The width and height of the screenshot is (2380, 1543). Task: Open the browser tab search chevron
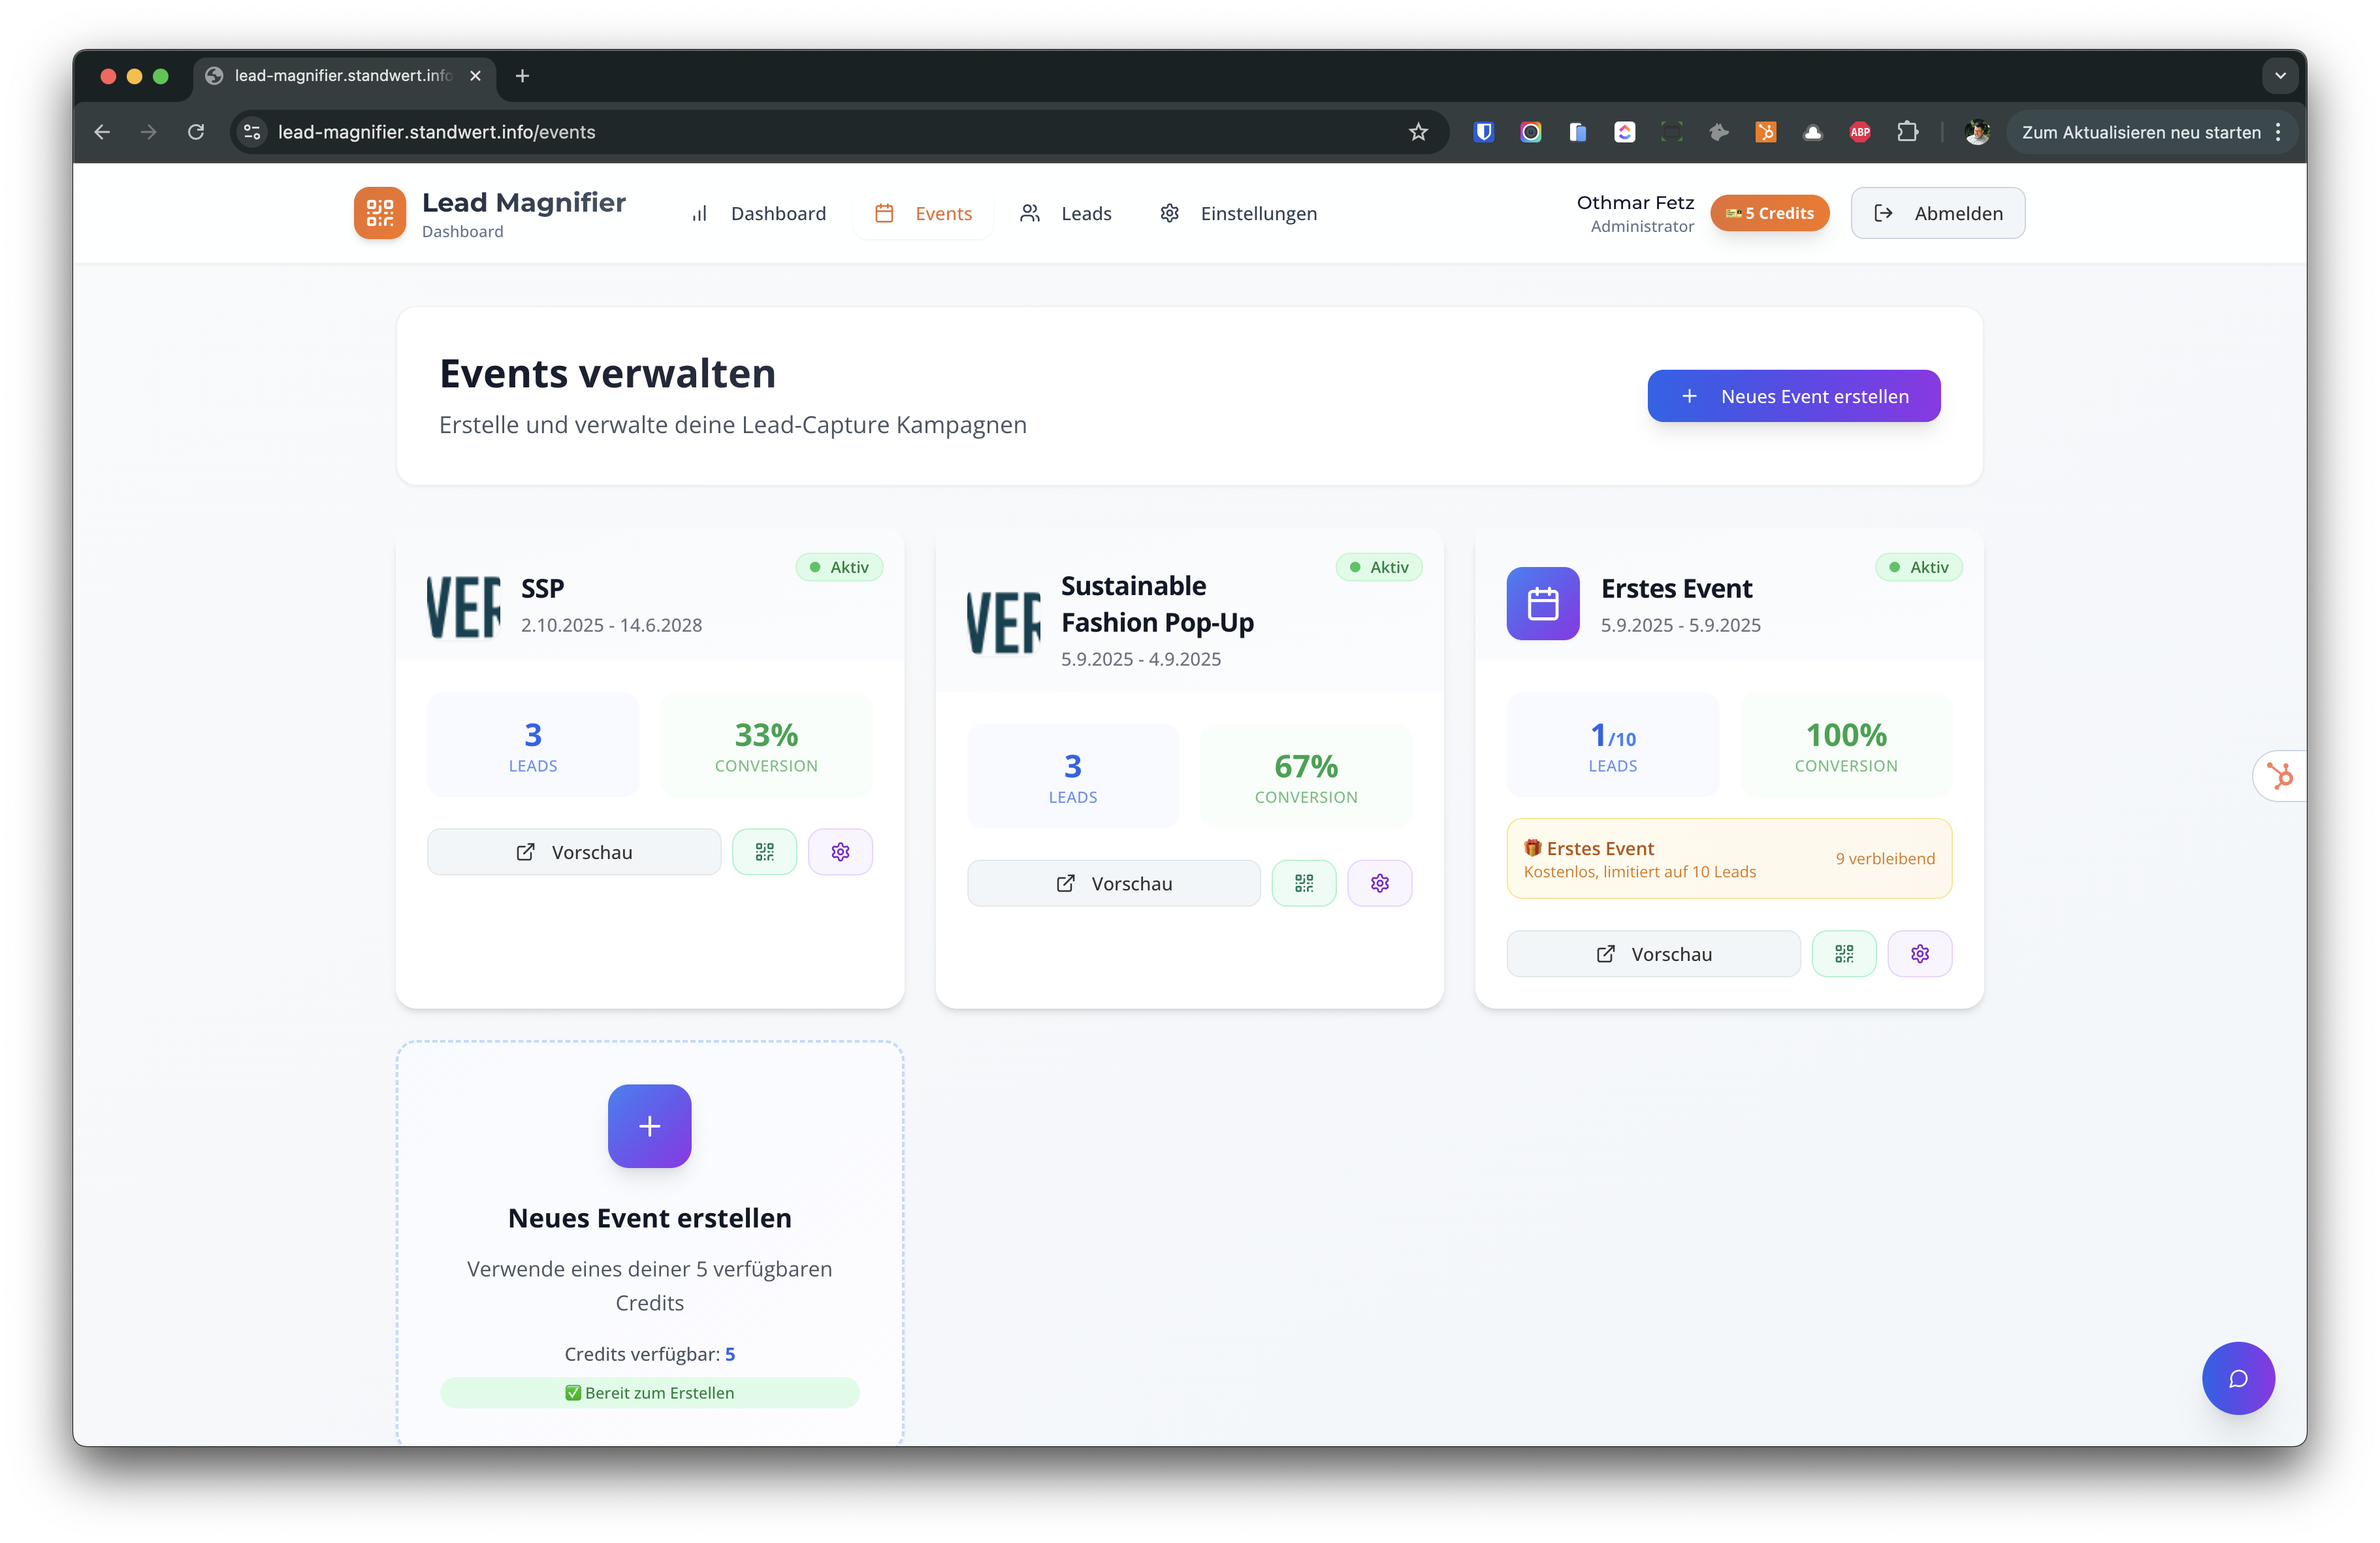pos(2280,76)
